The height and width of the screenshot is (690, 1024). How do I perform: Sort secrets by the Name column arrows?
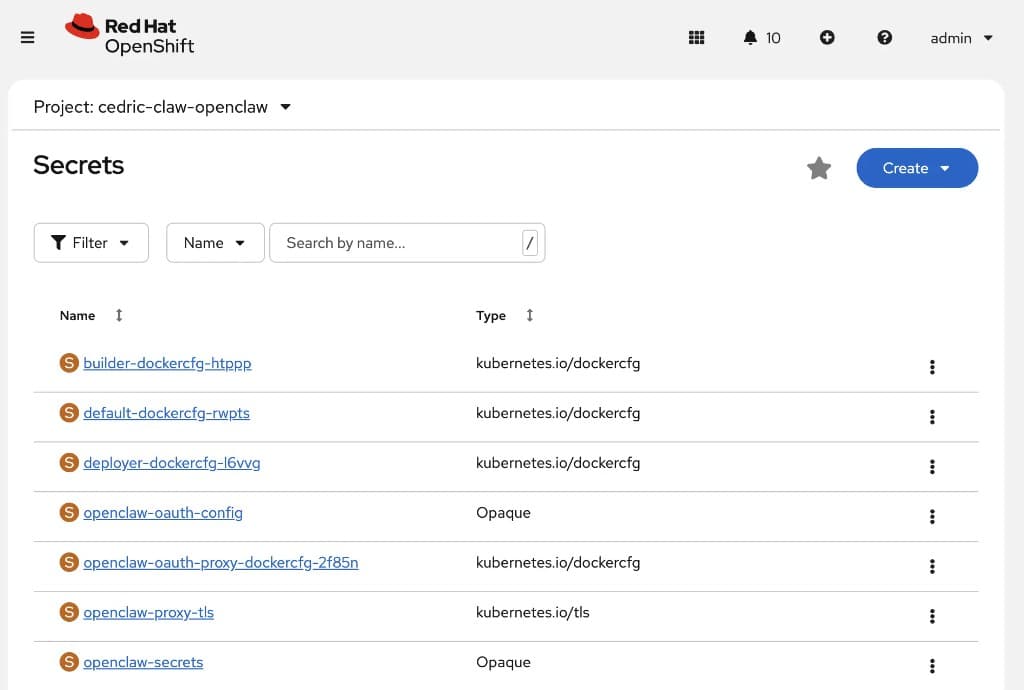point(118,315)
